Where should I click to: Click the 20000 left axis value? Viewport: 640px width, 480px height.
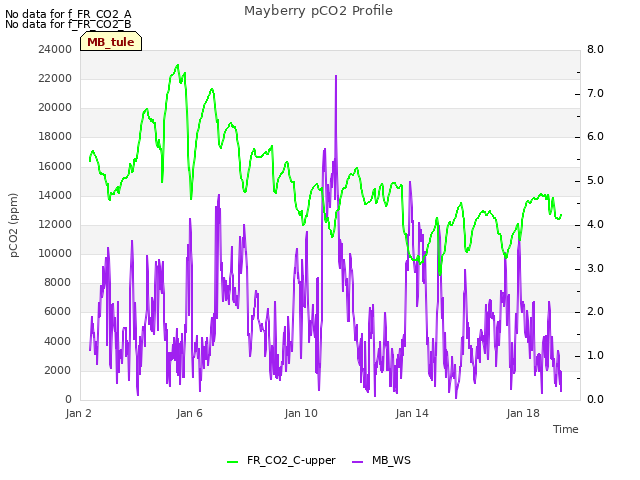[x=55, y=107]
